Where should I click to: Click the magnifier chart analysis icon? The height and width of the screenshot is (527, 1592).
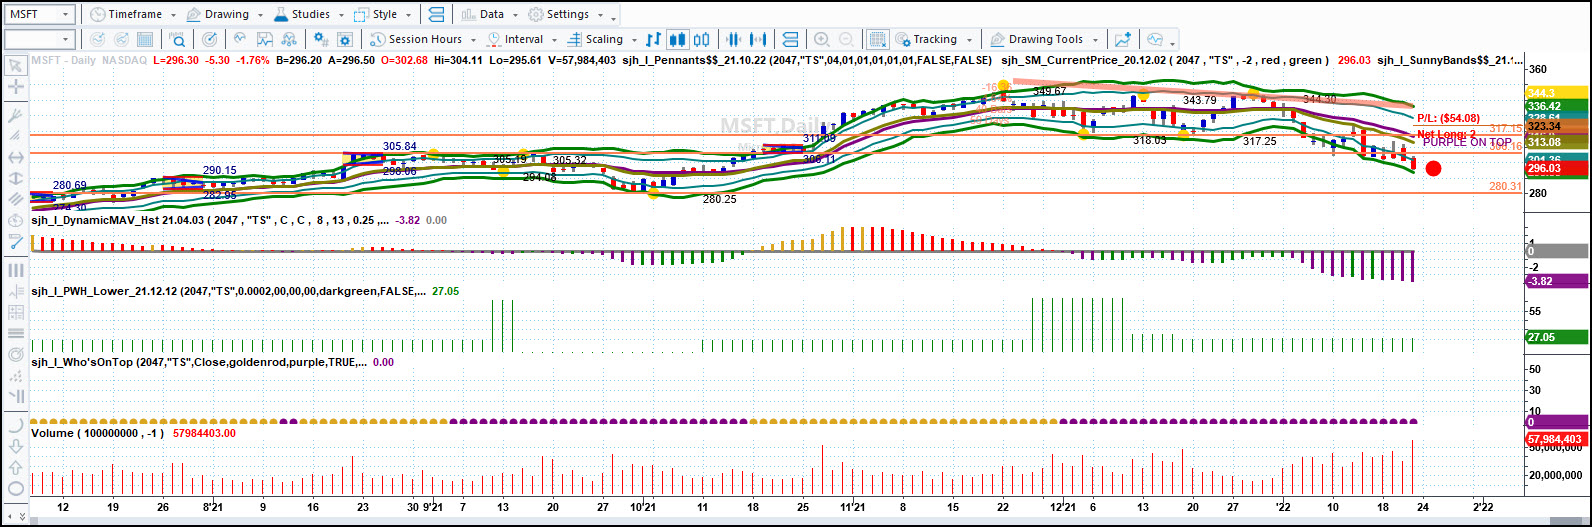click(177, 40)
